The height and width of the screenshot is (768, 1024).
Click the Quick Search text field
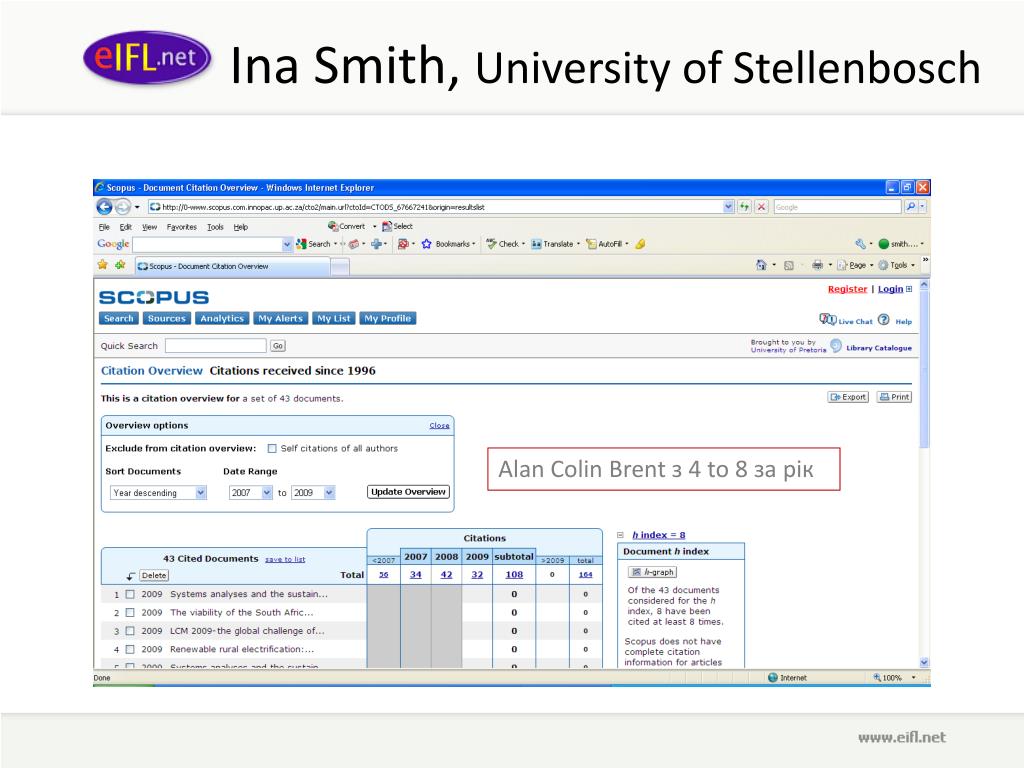point(216,345)
